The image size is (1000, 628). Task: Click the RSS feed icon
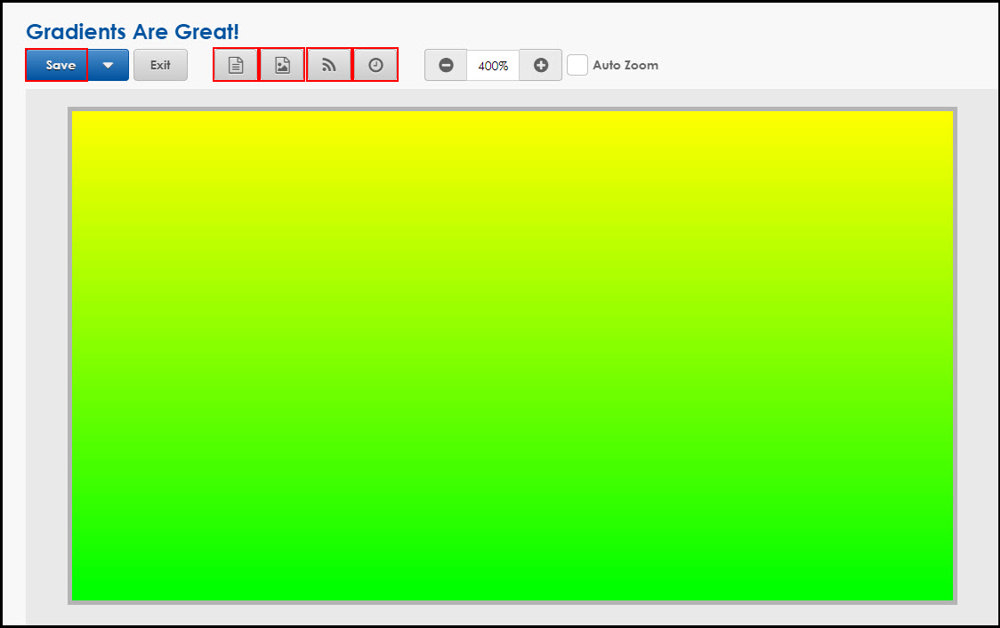329,64
